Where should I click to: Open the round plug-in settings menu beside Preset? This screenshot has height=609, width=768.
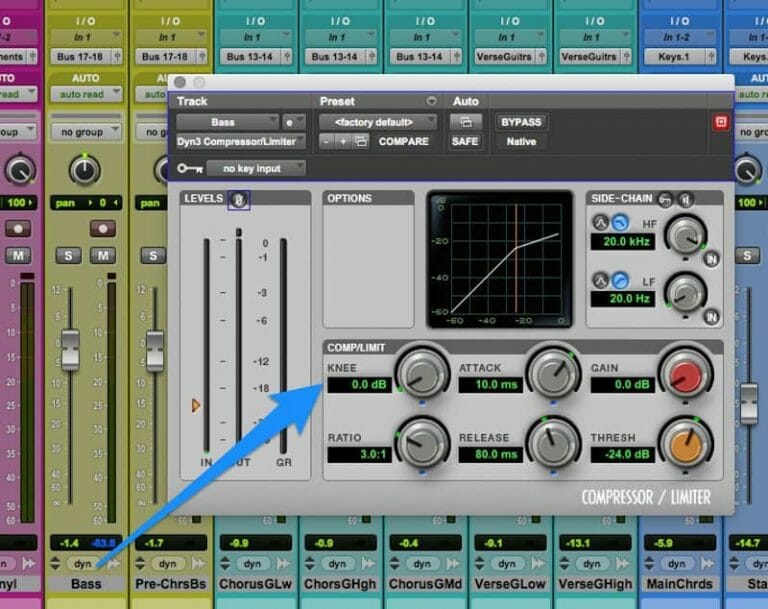pos(431,100)
